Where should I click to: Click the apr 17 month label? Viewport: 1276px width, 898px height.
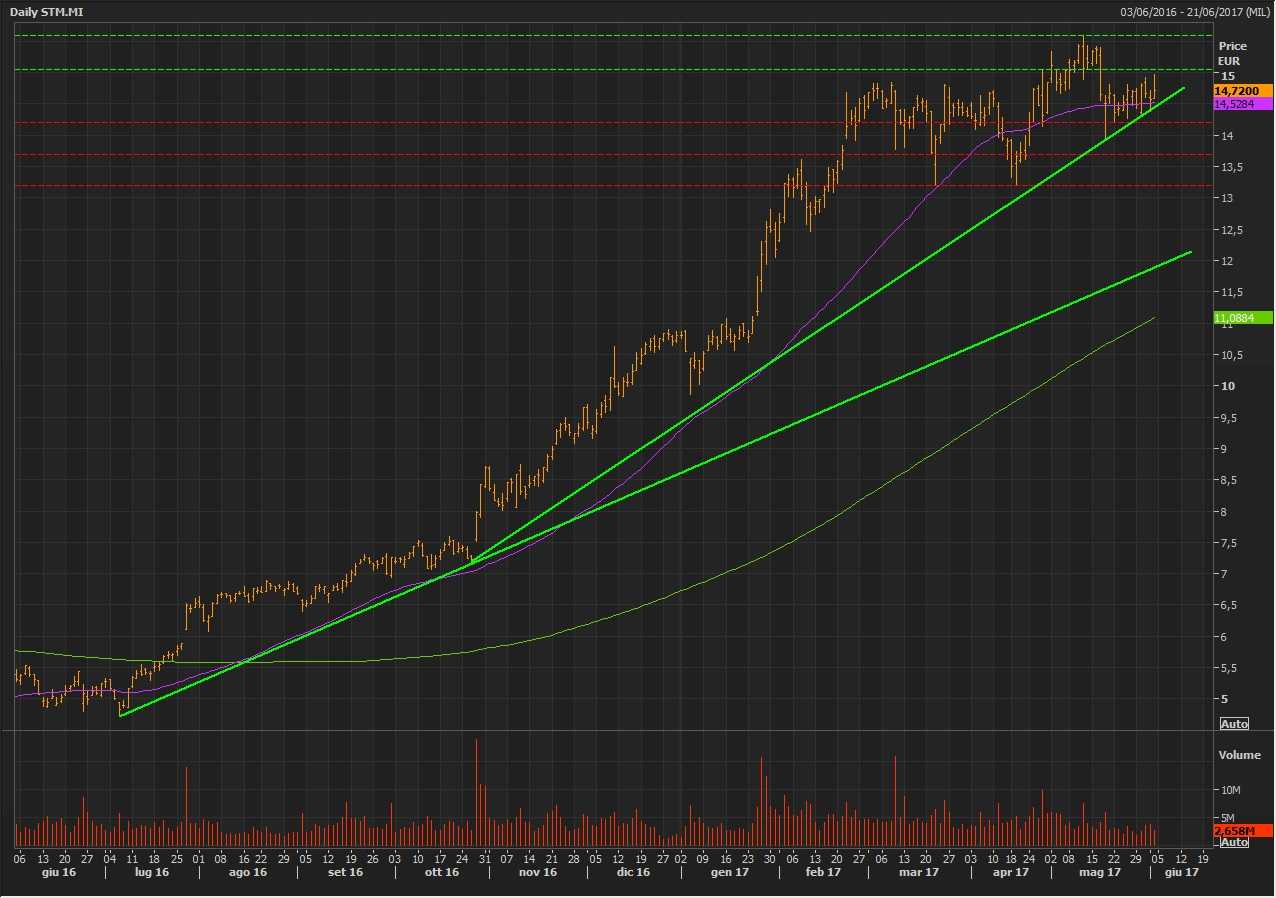[x=1011, y=873]
